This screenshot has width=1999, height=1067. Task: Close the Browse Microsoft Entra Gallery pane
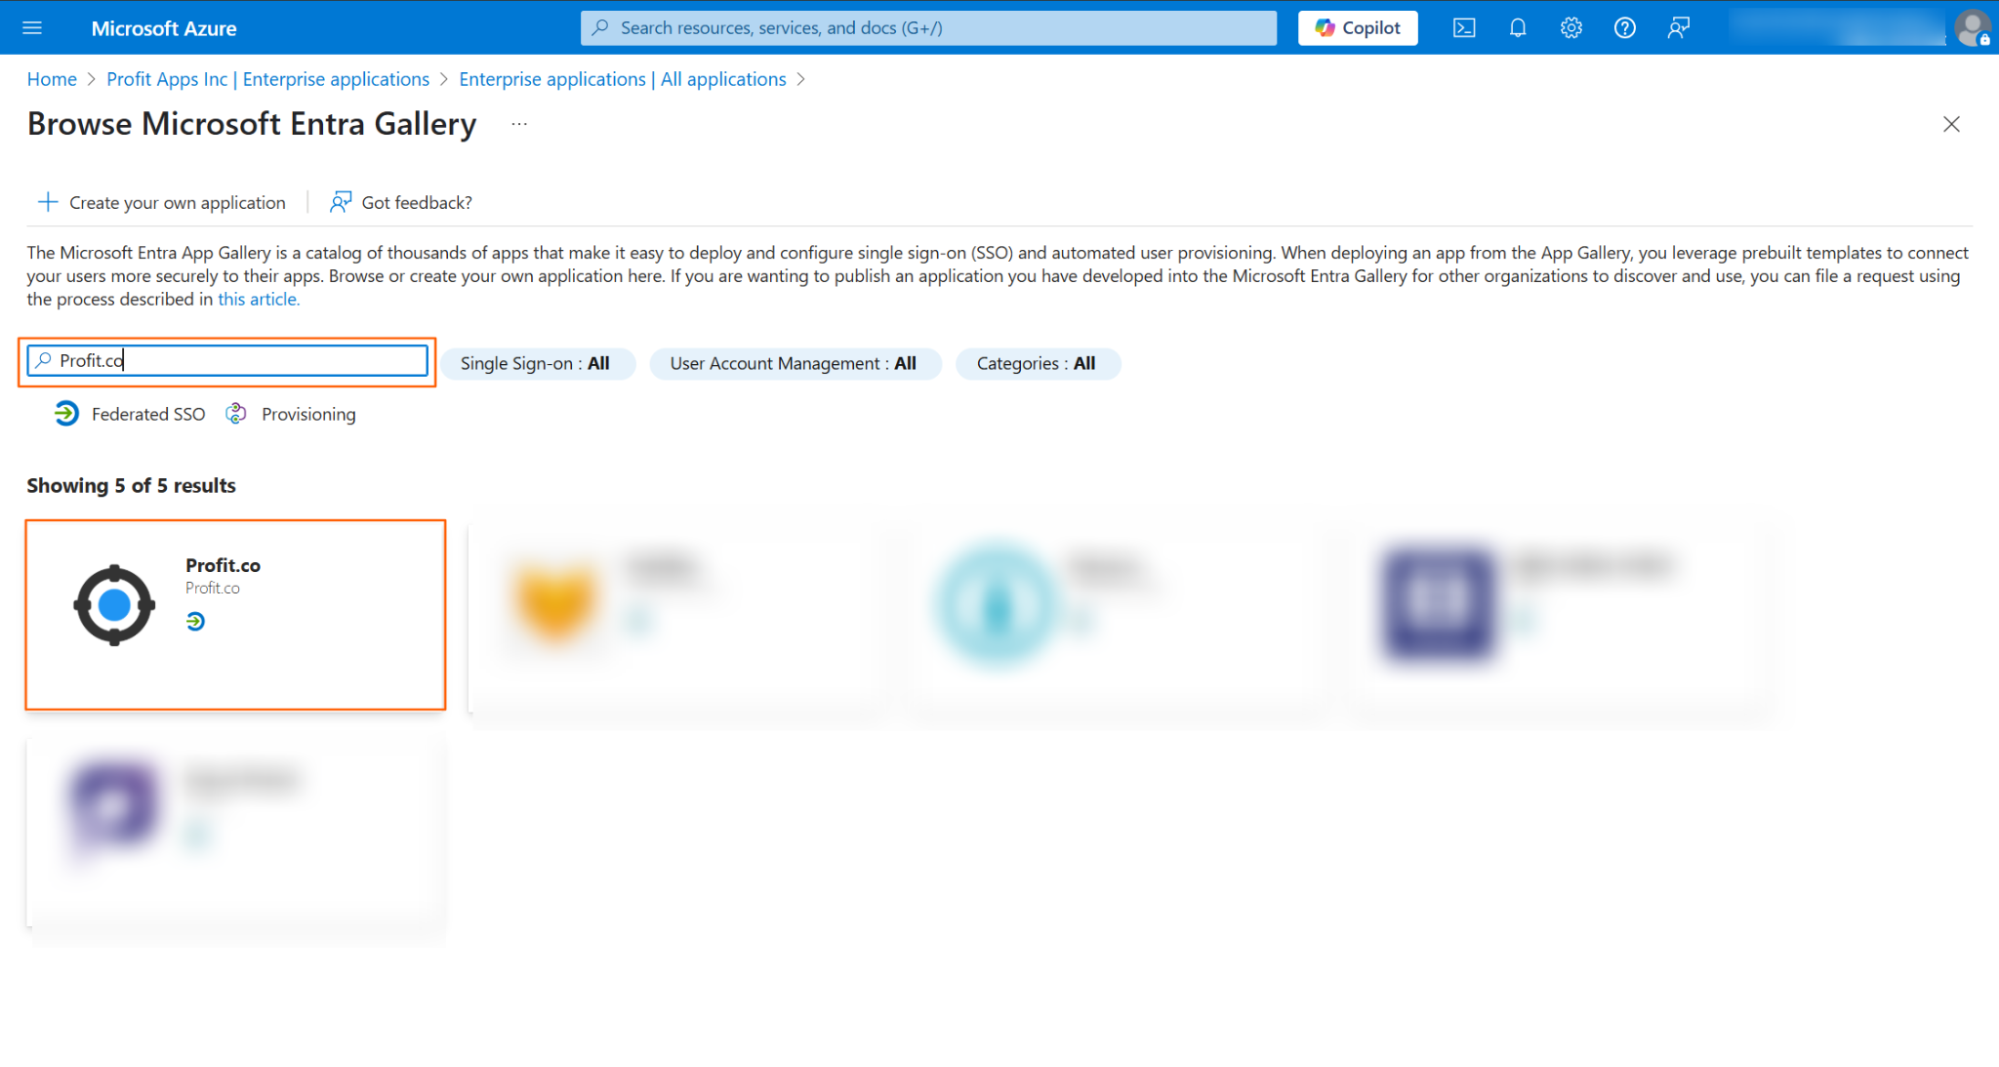(1951, 124)
